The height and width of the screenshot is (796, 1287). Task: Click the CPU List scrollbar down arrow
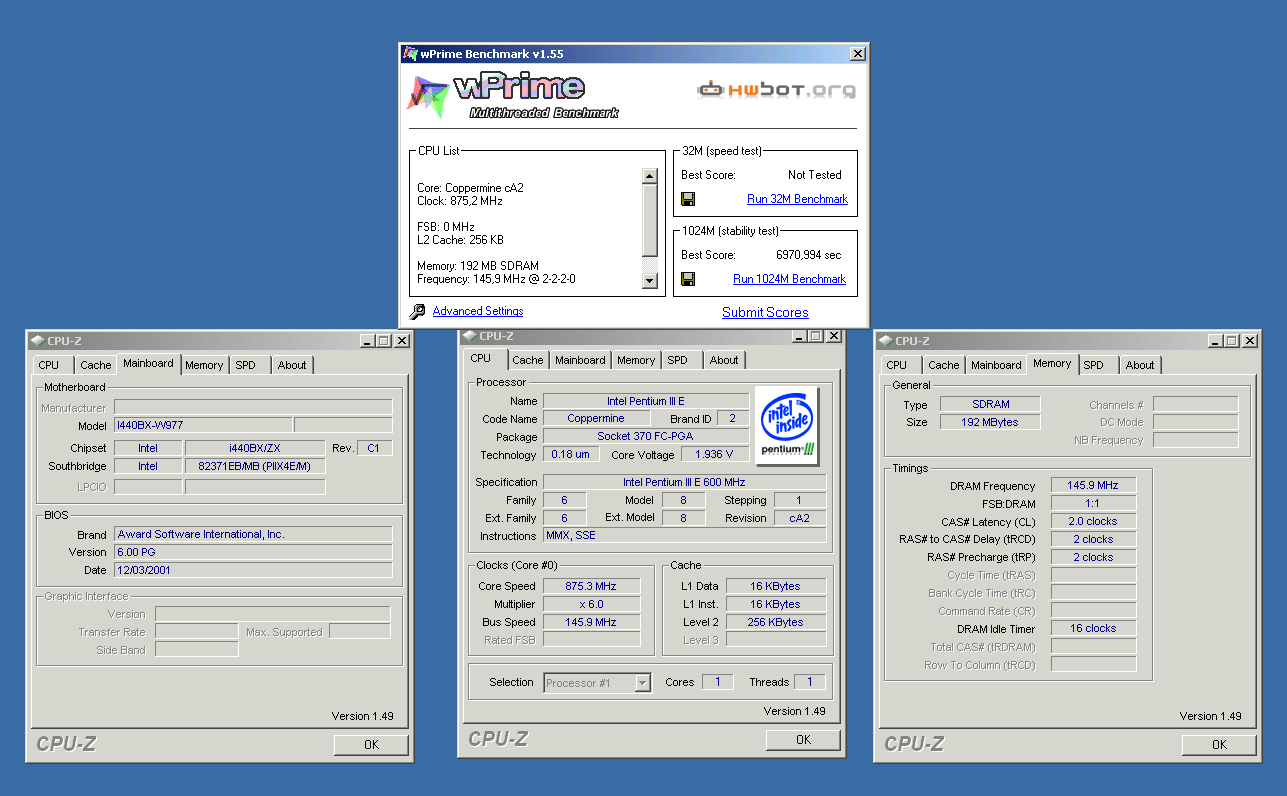(x=649, y=281)
